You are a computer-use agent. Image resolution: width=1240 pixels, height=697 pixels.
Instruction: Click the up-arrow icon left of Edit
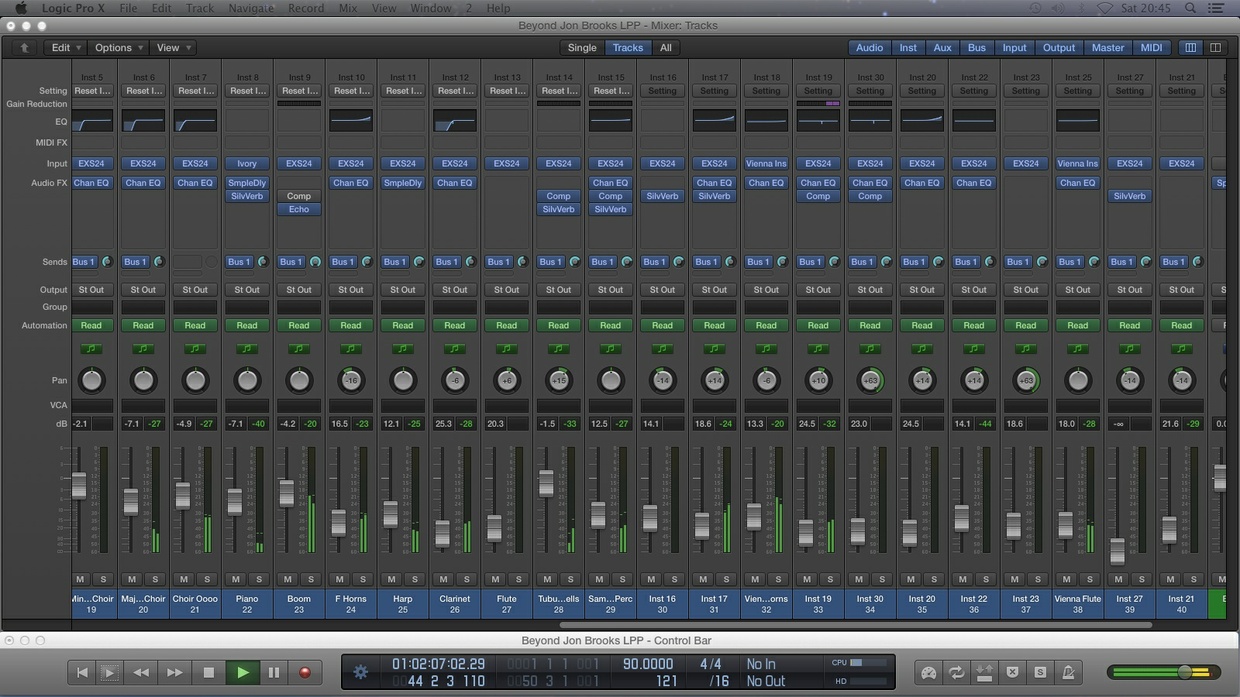pyautogui.click(x=24, y=47)
